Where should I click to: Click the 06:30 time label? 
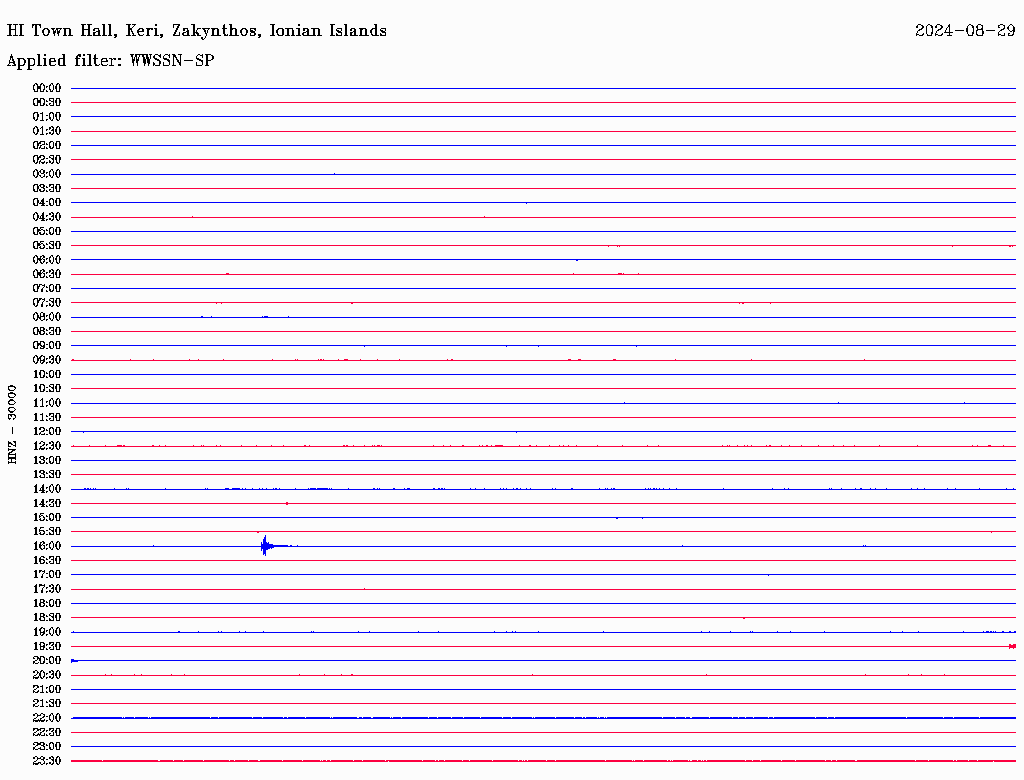[x=47, y=274]
